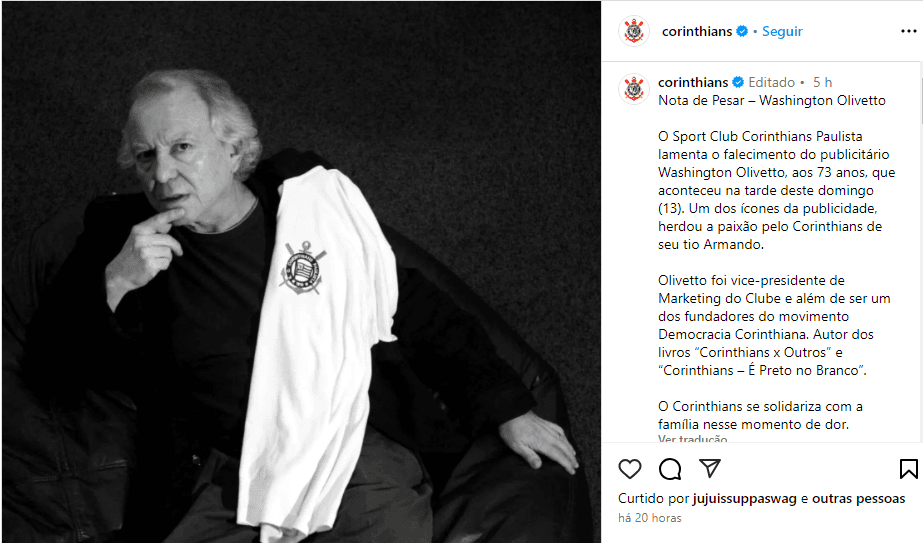Screen dimensions: 923x543
Task: View outras pessoas who liked the post
Action: coord(859,498)
